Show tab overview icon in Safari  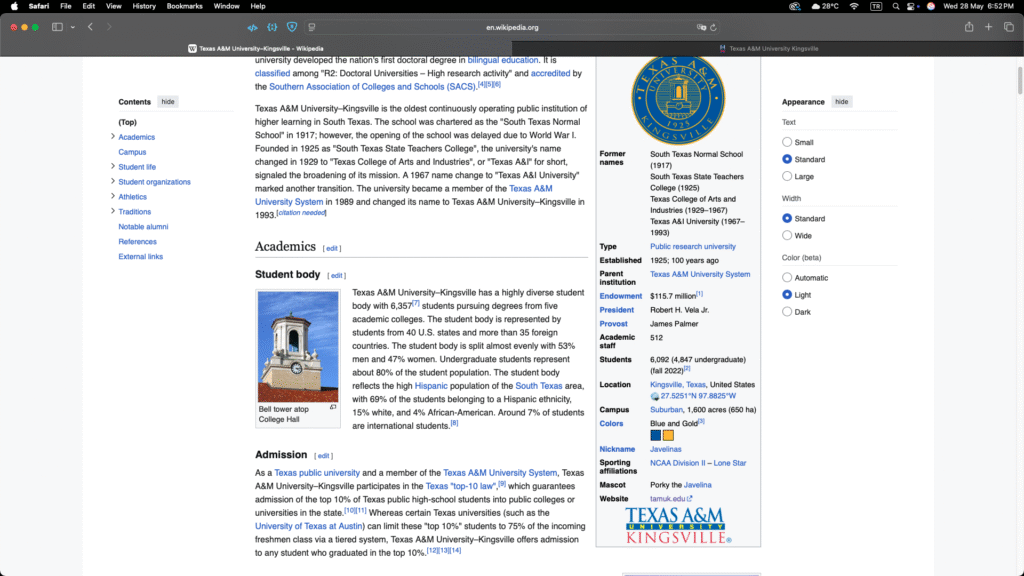click(x=1008, y=27)
